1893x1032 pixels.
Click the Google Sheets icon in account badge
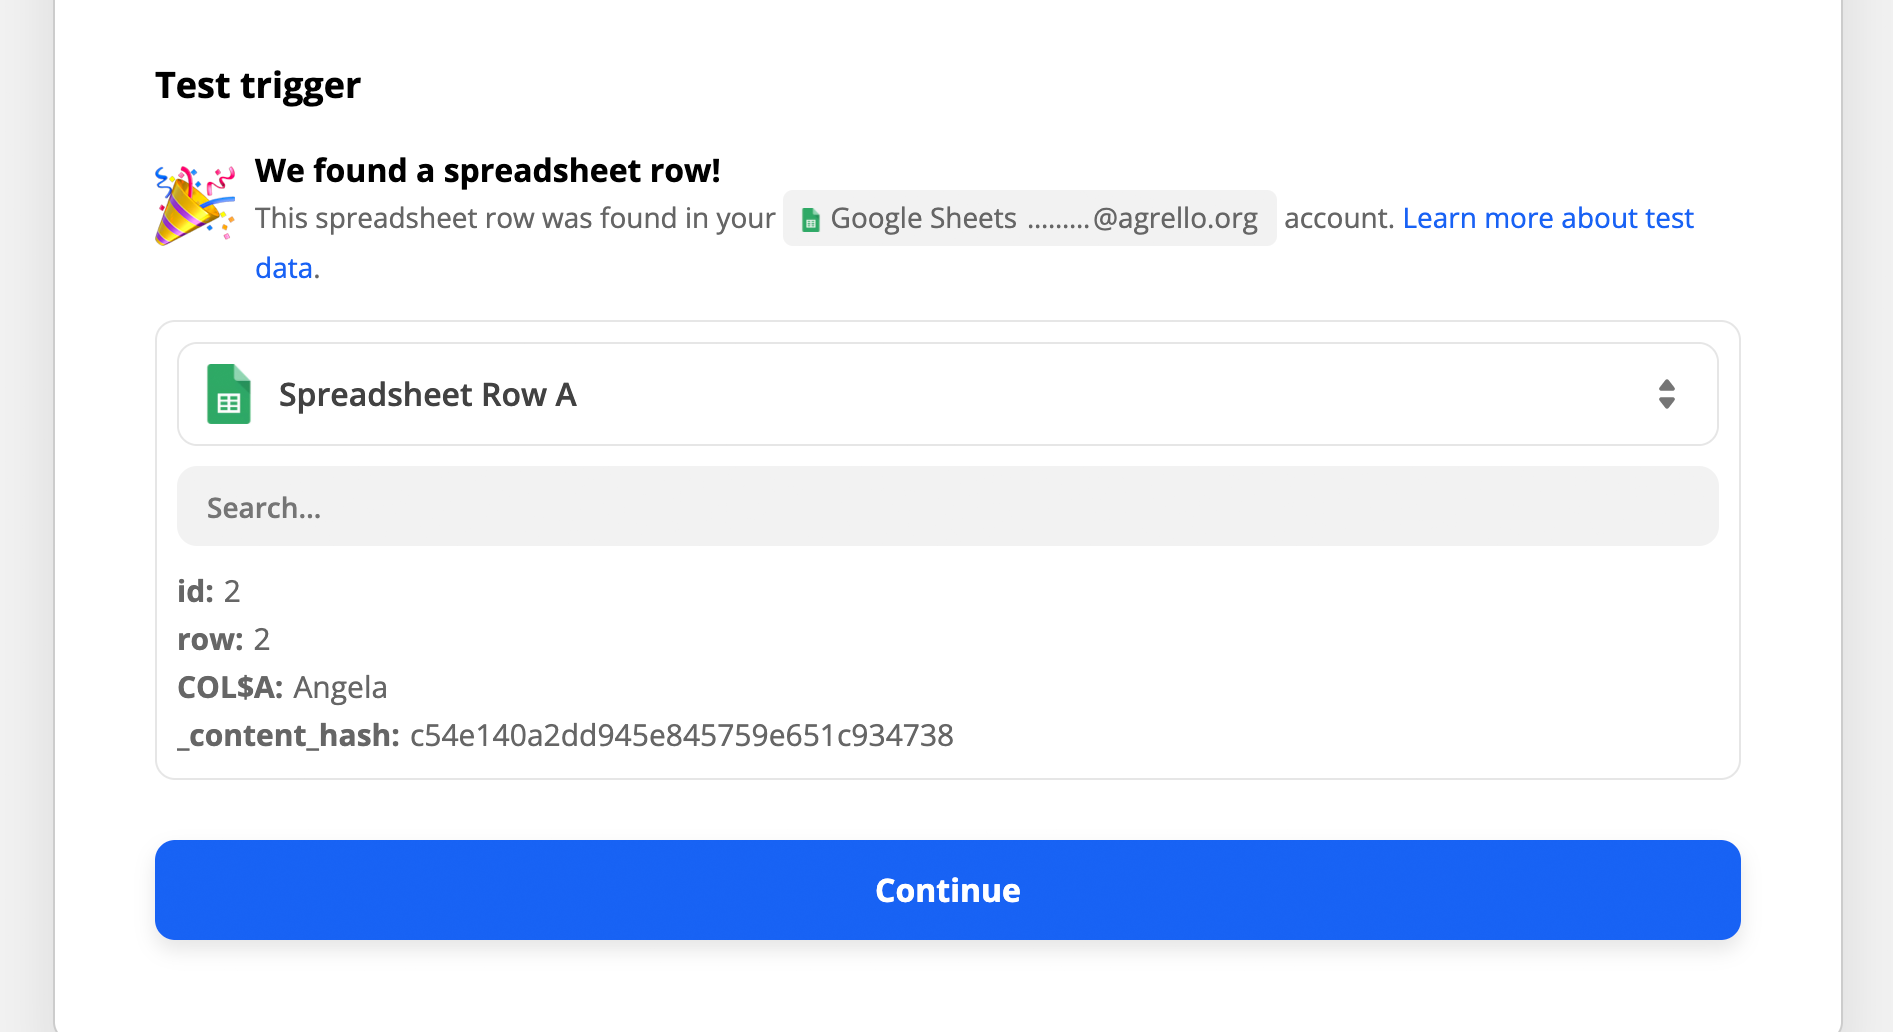(811, 220)
